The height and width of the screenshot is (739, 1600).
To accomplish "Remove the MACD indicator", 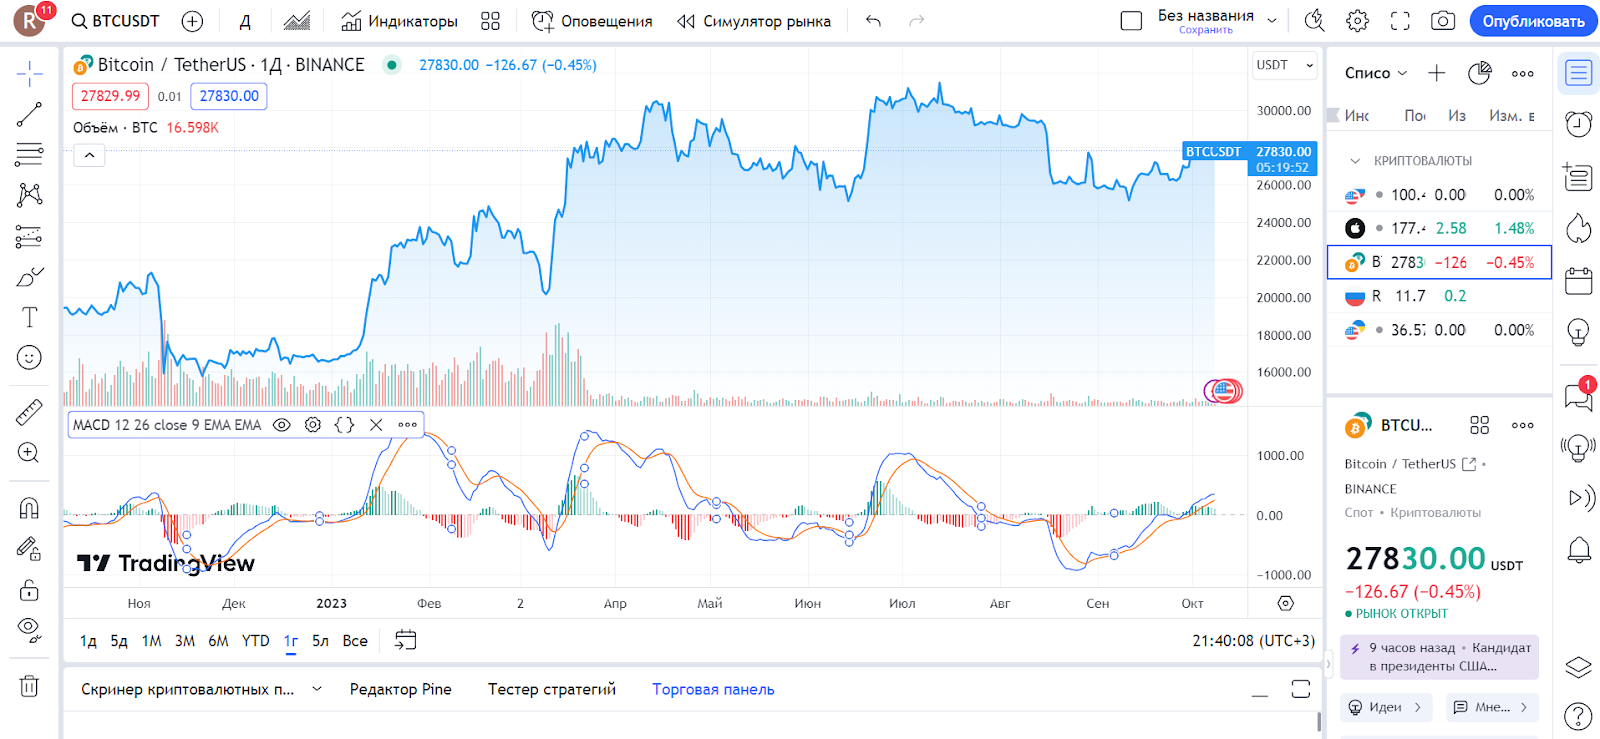I will (x=376, y=425).
